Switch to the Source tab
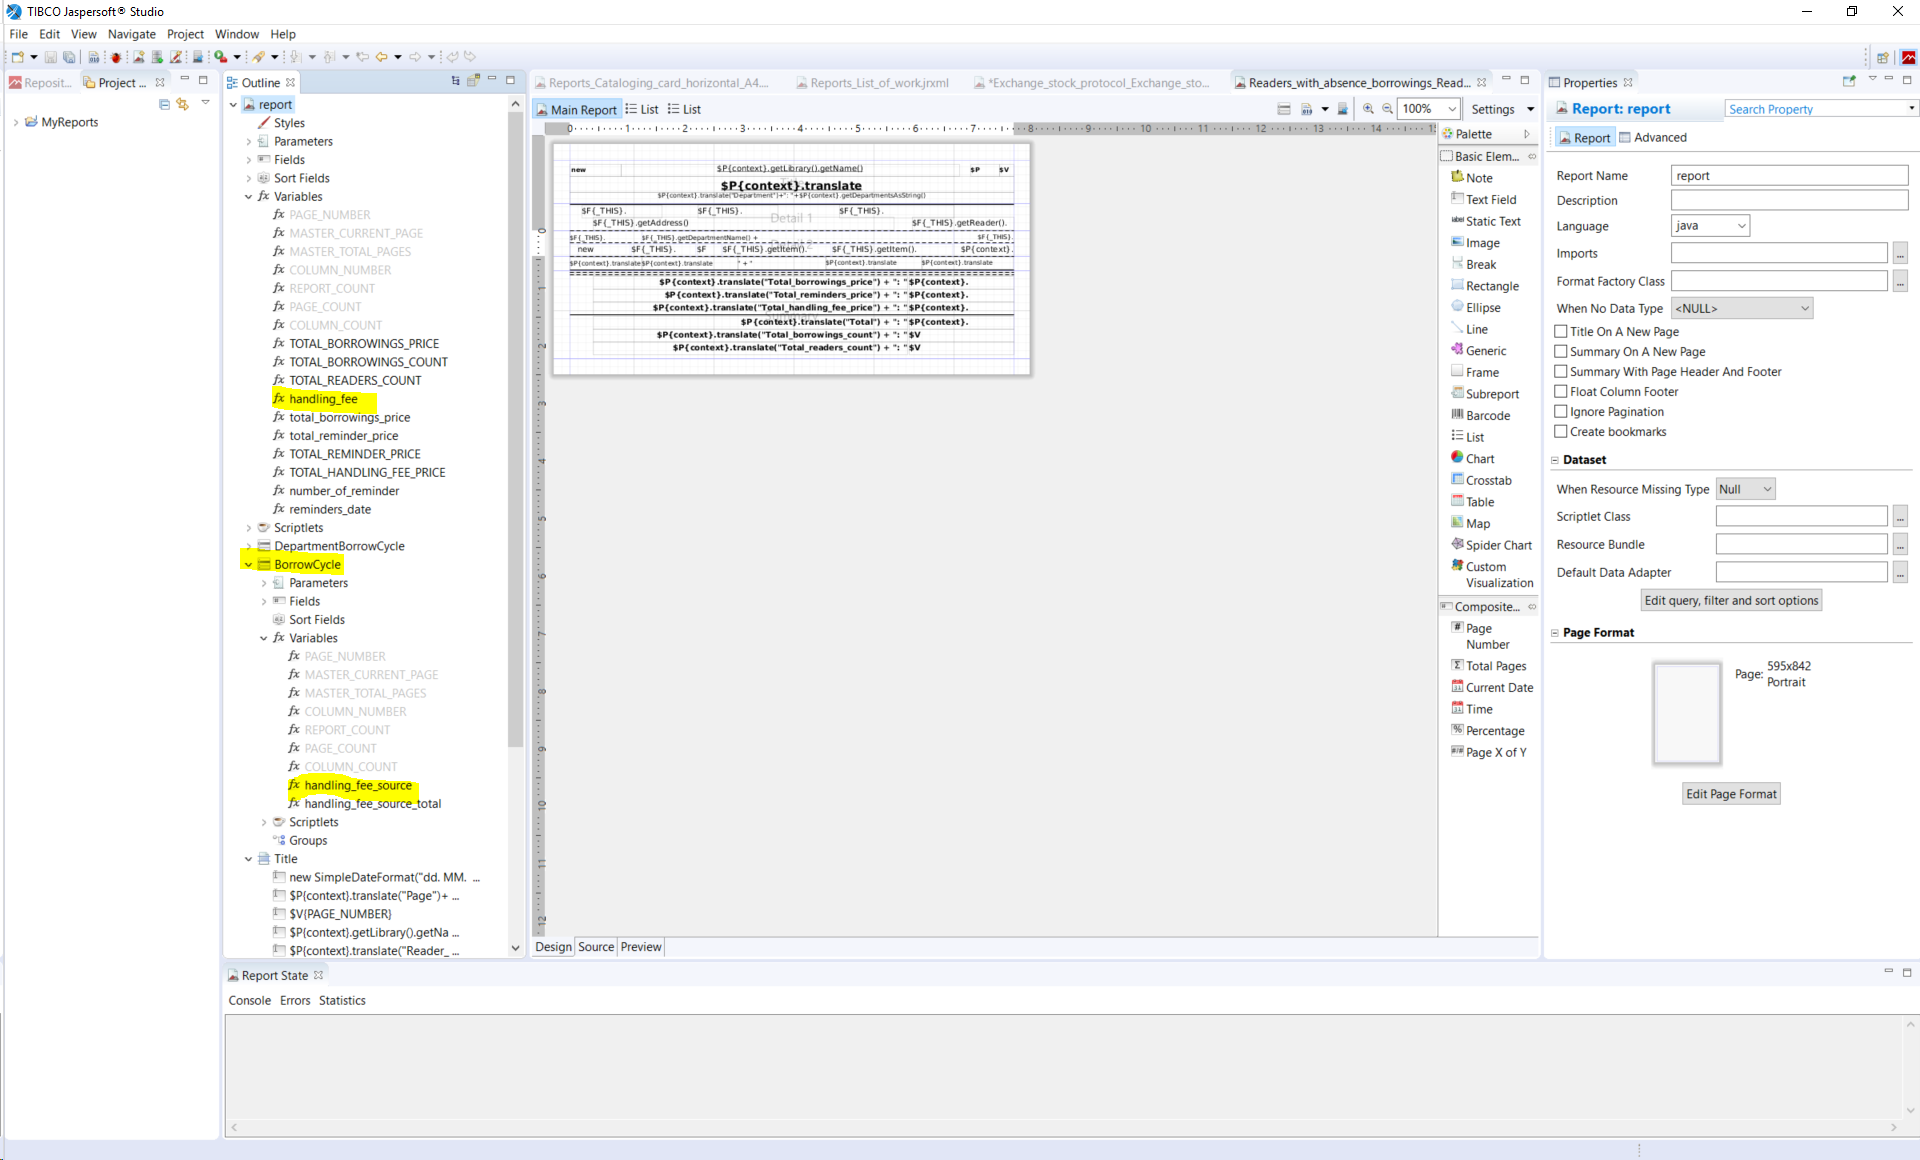The height and width of the screenshot is (1160, 1920). pyautogui.click(x=596, y=947)
